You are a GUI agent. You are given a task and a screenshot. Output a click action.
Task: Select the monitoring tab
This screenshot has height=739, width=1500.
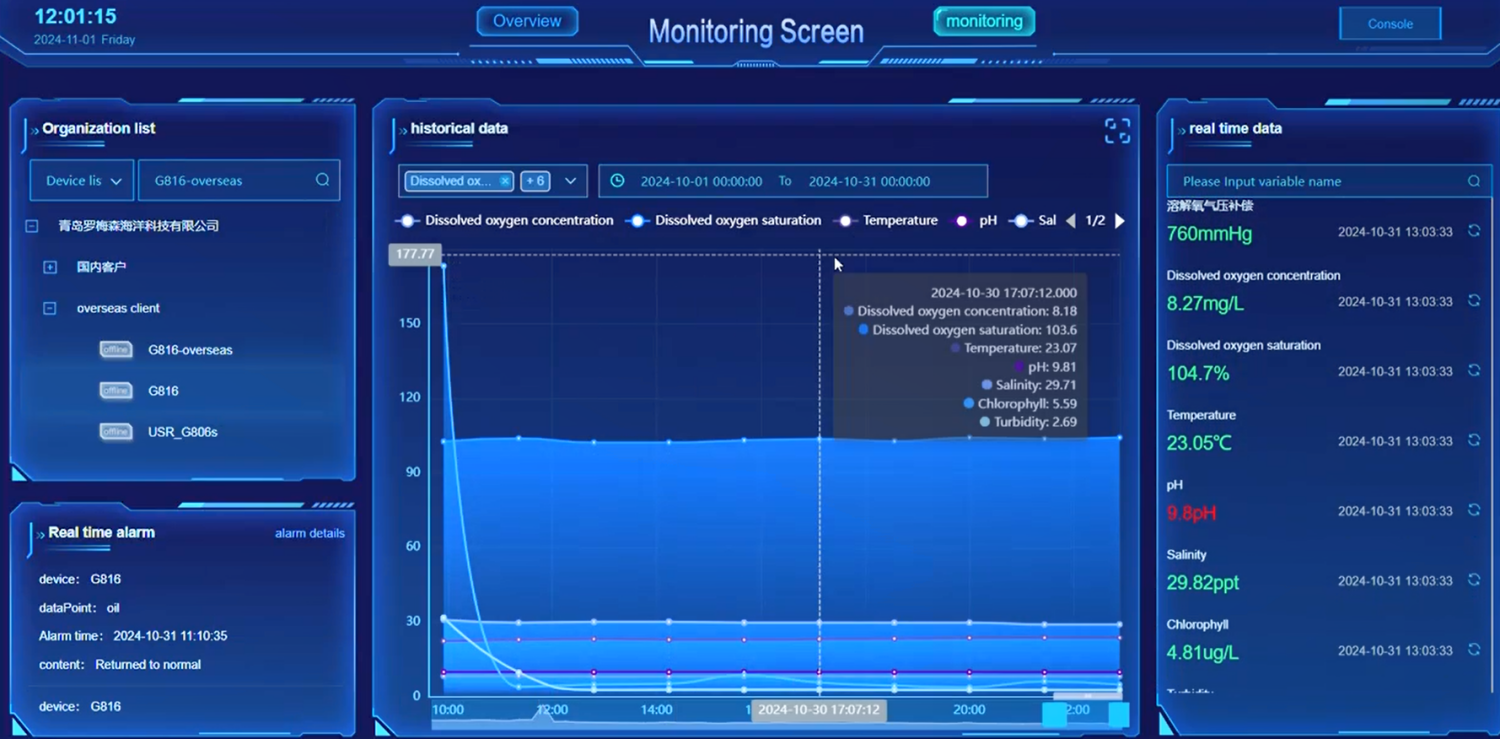(x=984, y=21)
